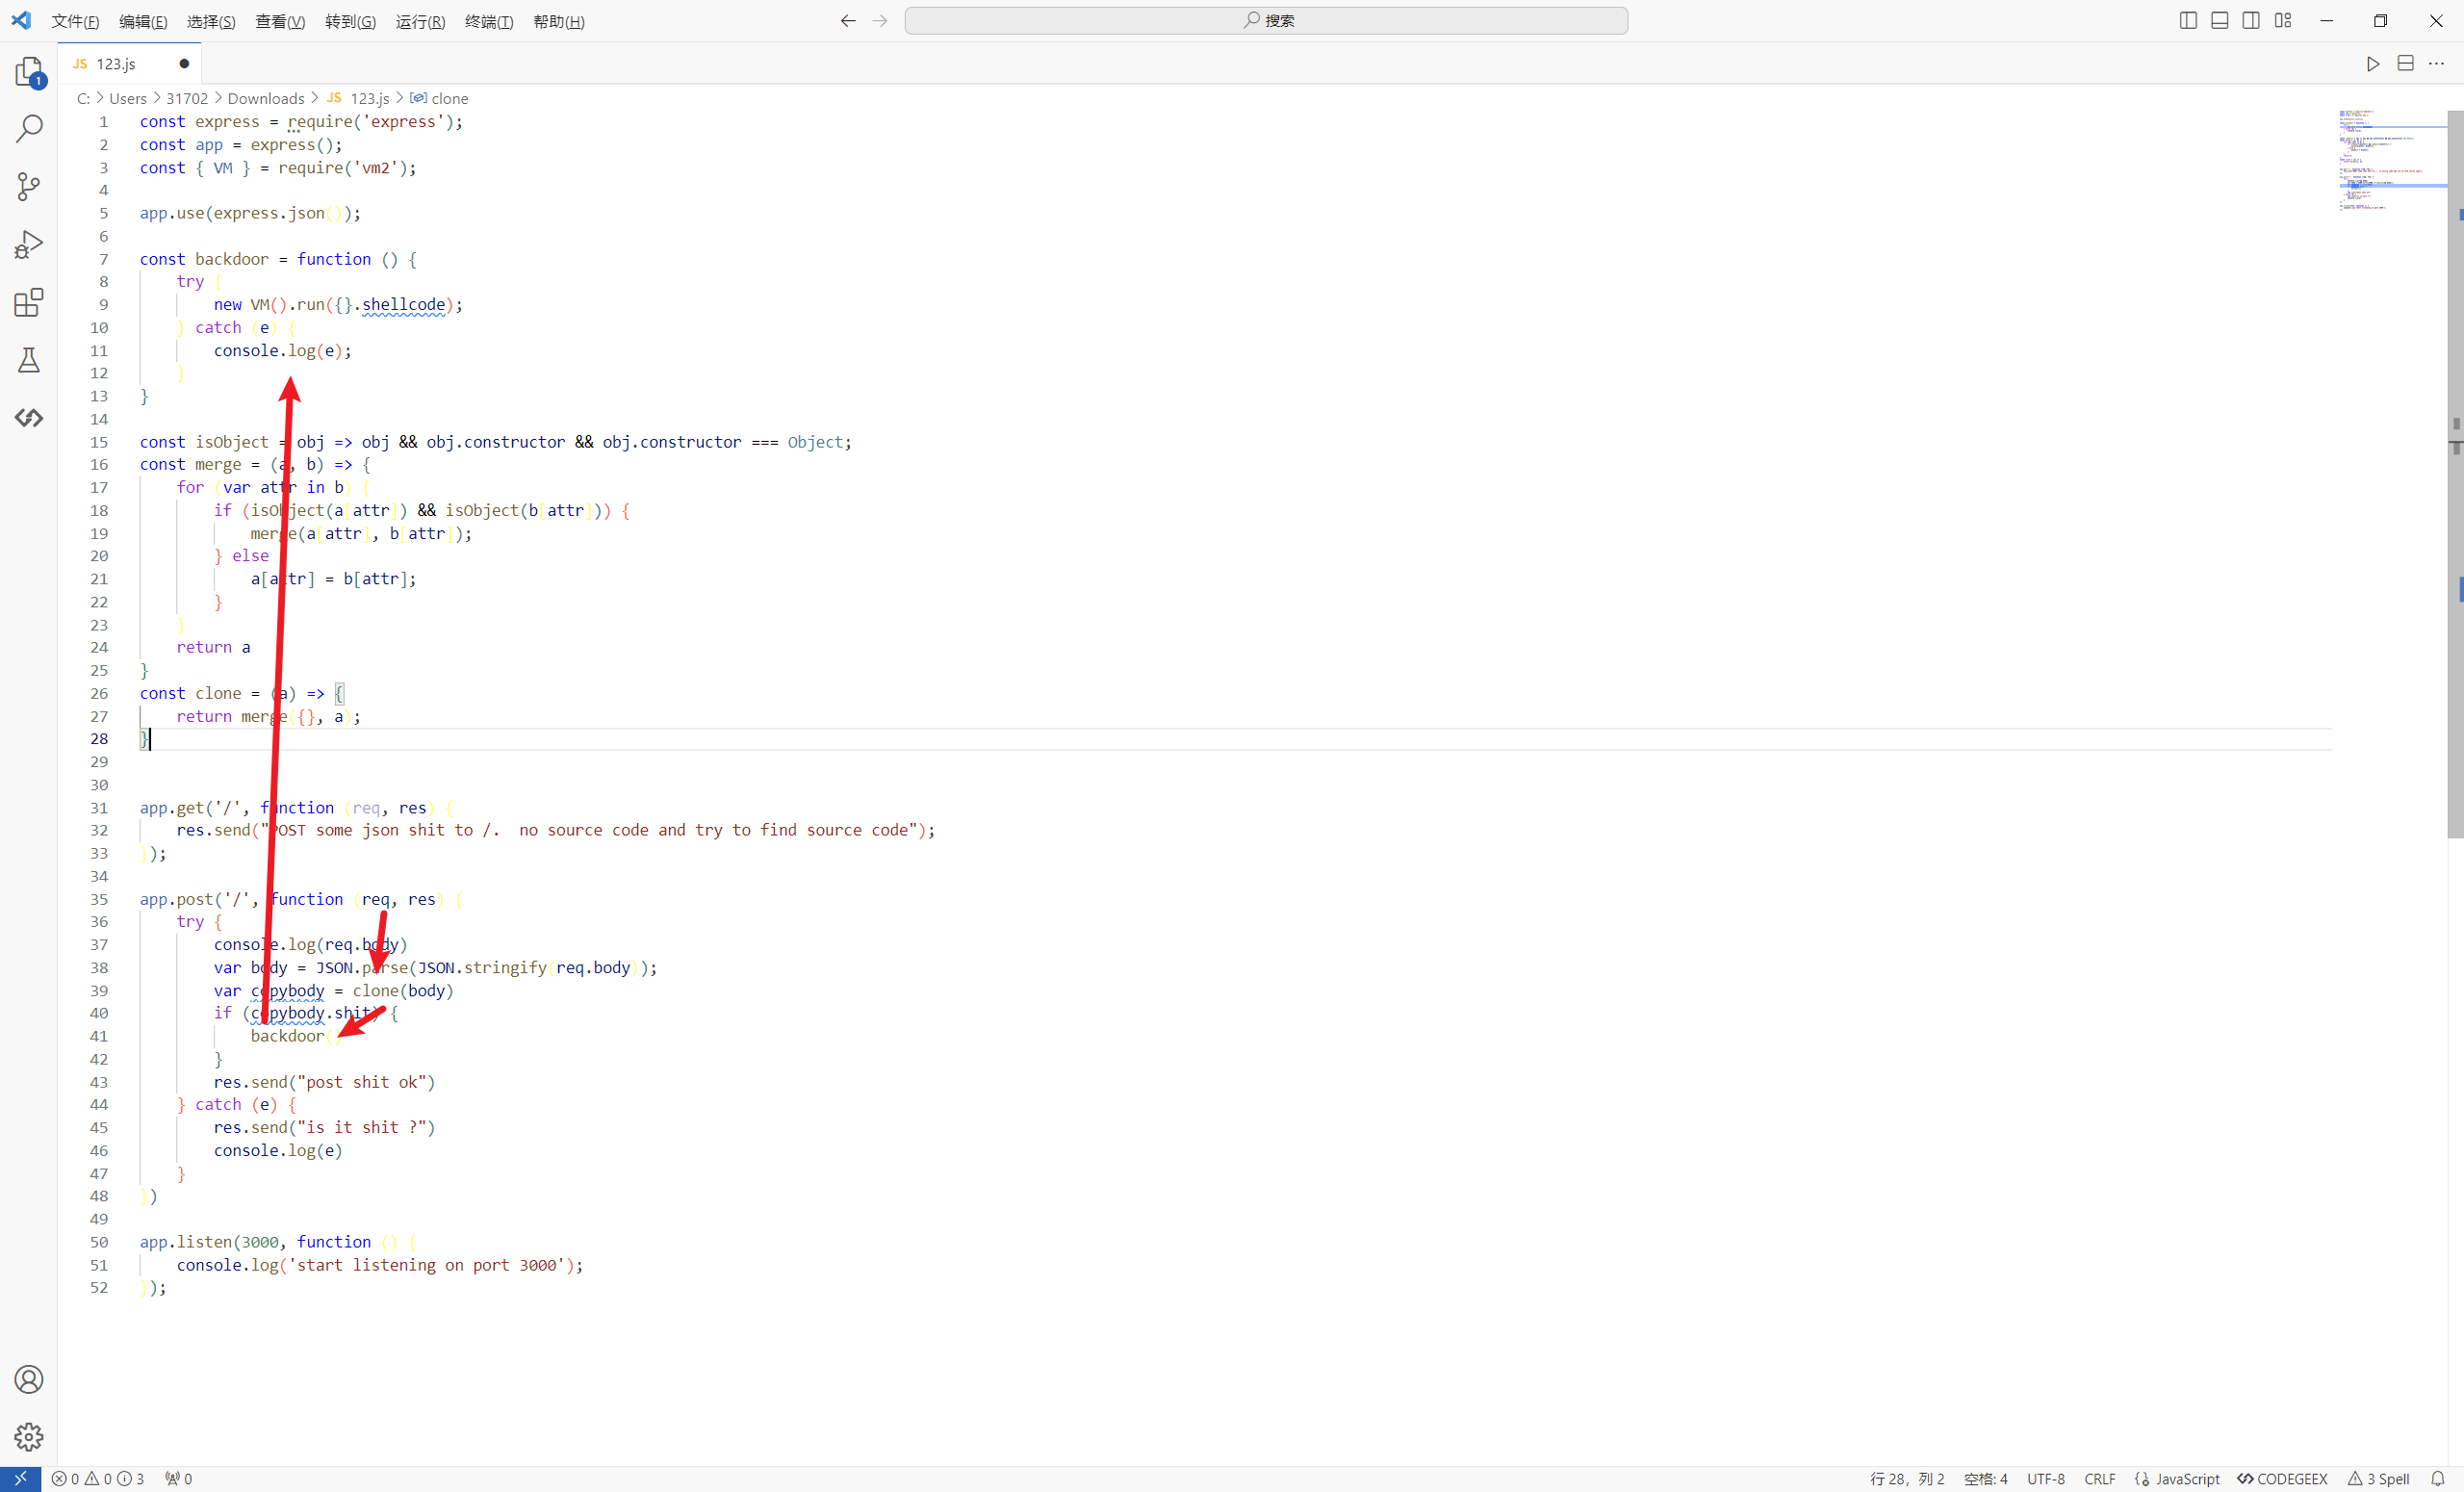Open editor more actions ellipsis

pyautogui.click(x=2436, y=64)
